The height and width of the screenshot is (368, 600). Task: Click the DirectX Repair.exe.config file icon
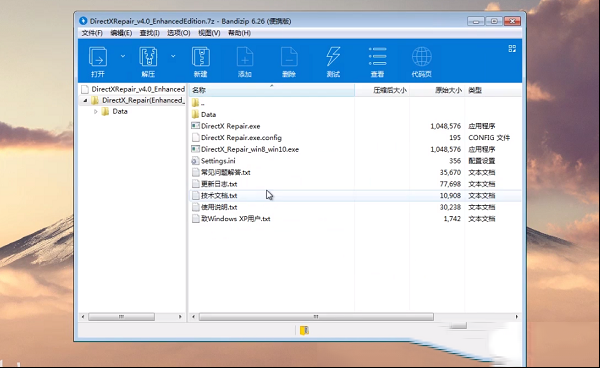[195, 138]
